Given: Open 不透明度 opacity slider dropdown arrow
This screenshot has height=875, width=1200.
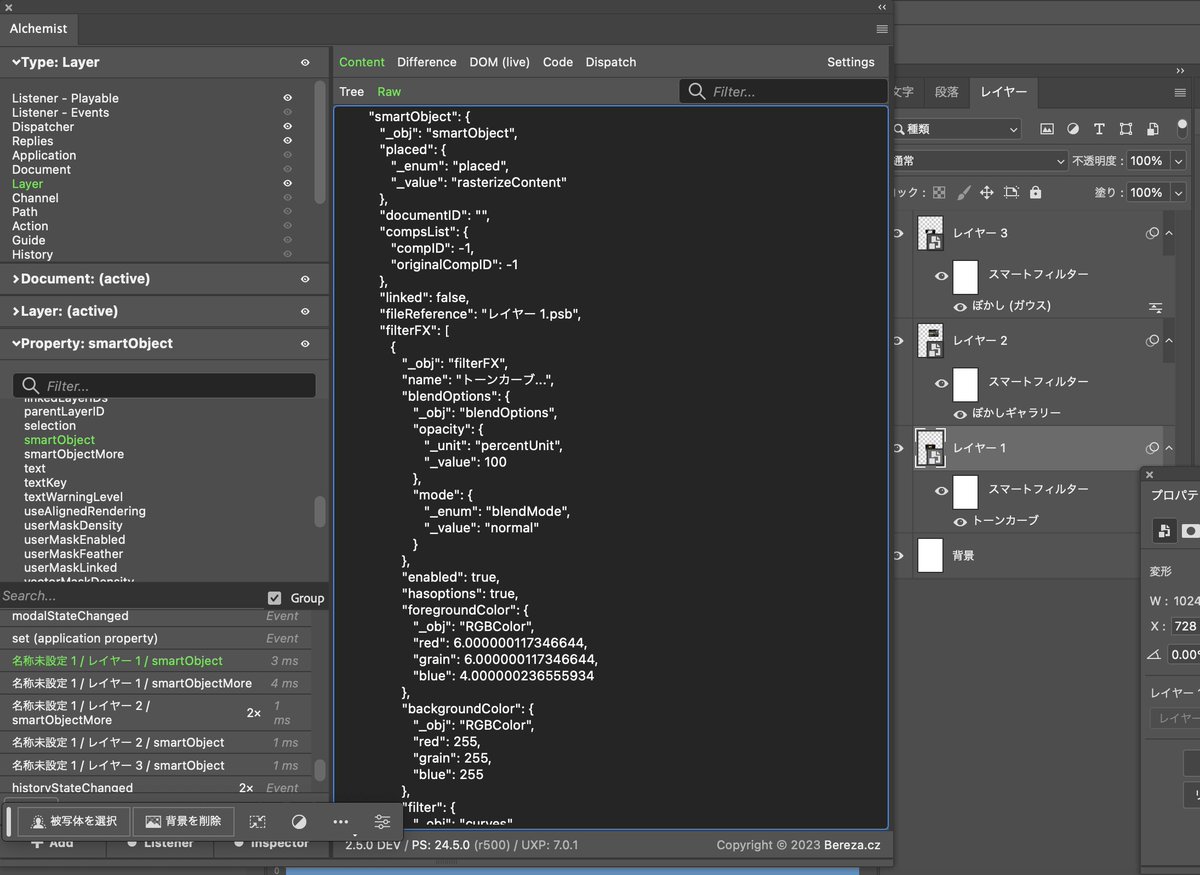Looking at the screenshot, I should pos(1178,160).
